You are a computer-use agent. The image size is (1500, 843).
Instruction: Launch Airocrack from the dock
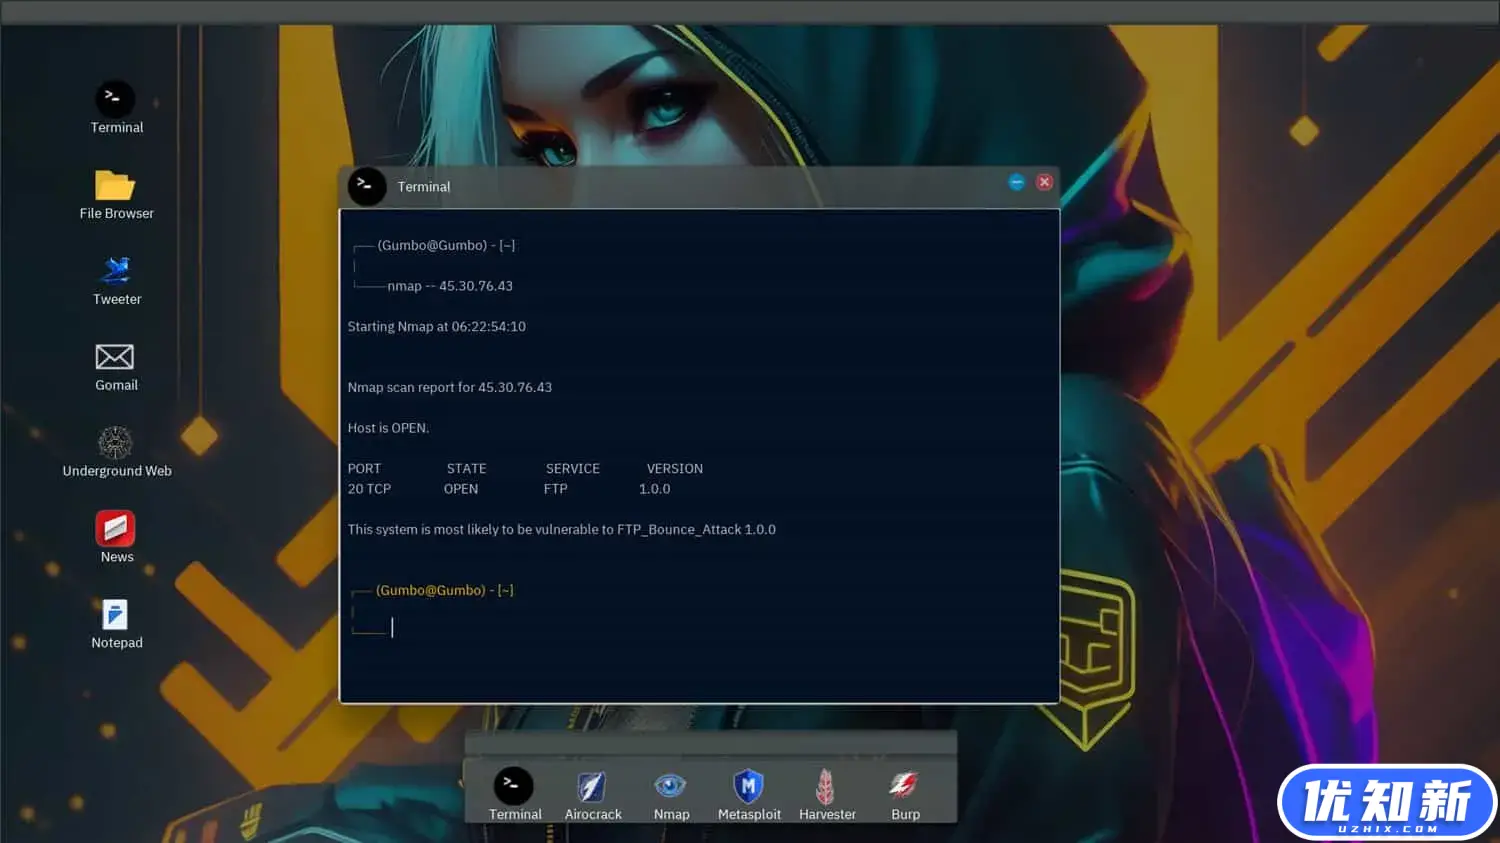tap(592, 787)
